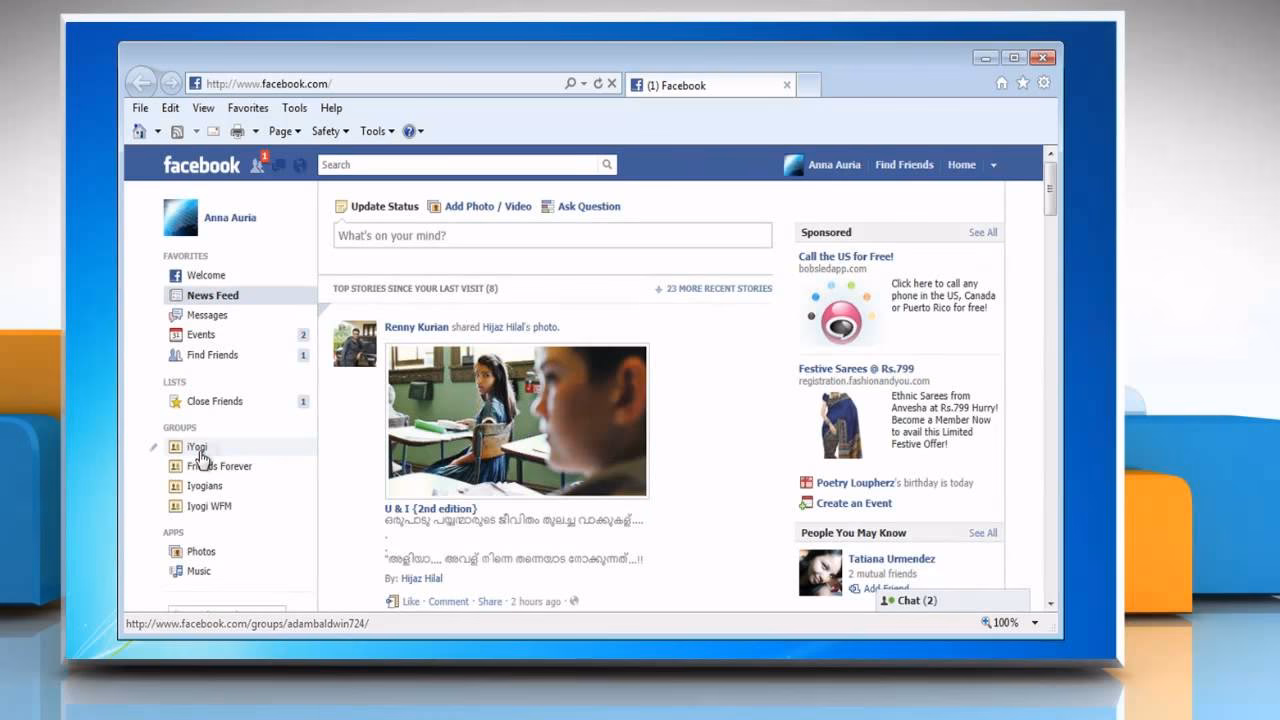1280x720 pixels.
Task: Open the Facebook messages icon in header
Action: [279, 165]
